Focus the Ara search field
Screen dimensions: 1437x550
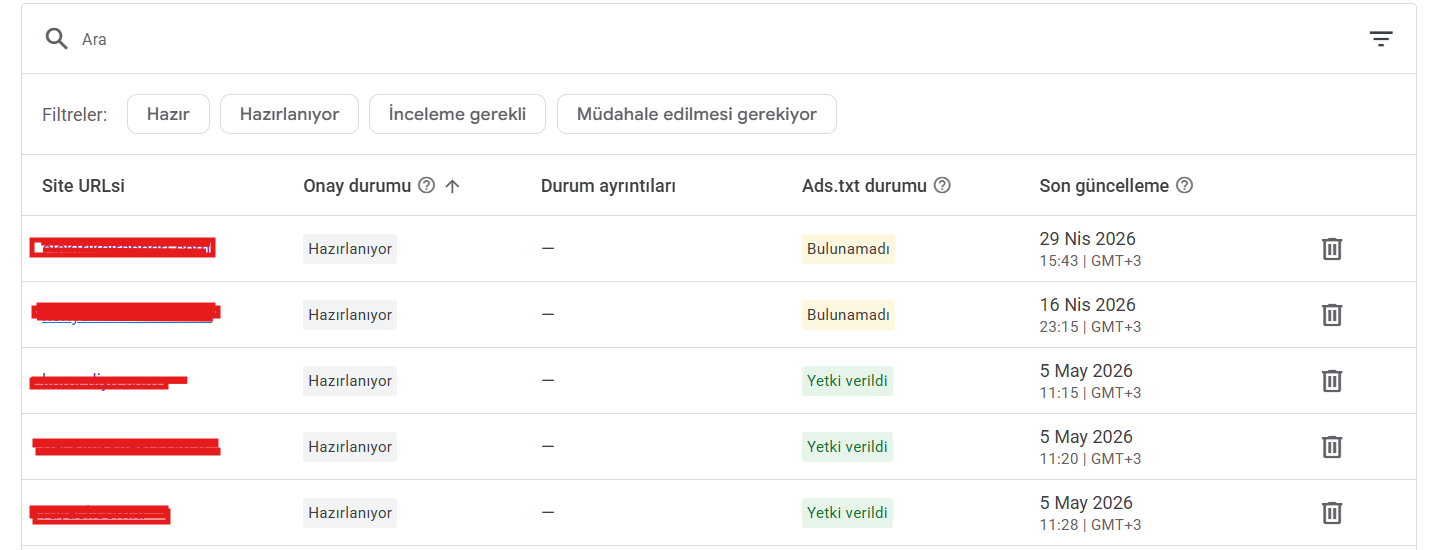coord(700,39)
